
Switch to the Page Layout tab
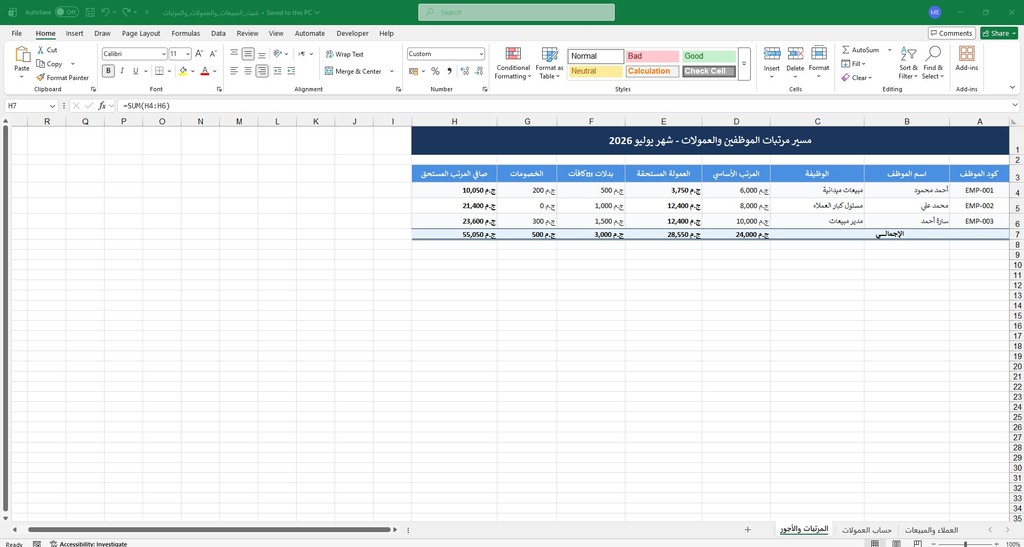(x=141, y=33)
